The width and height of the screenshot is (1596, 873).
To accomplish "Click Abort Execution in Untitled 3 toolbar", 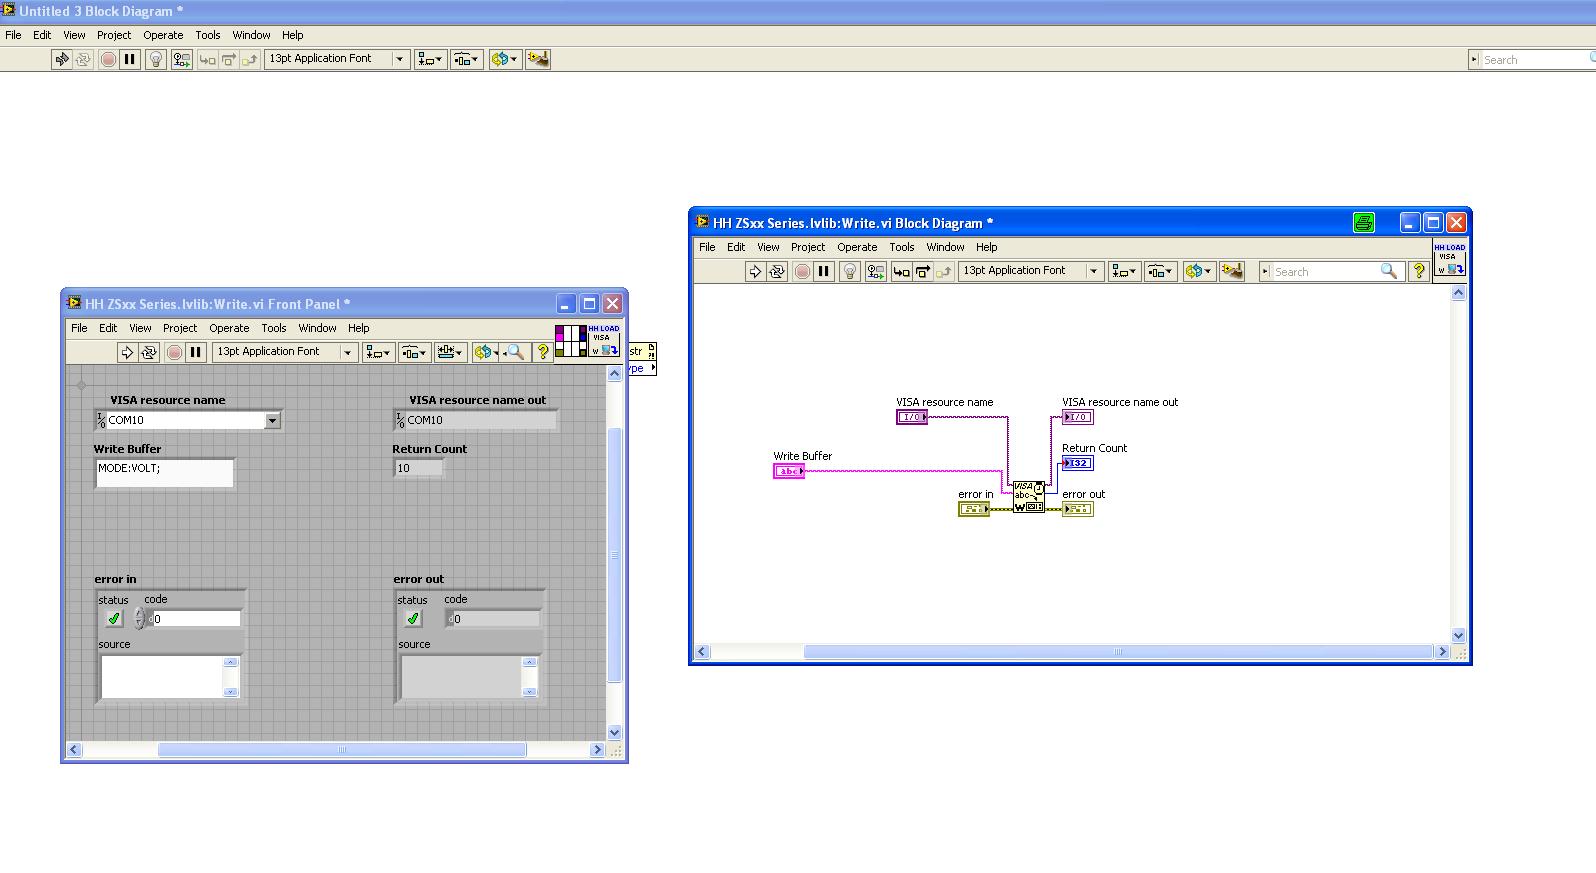I will pyautogui.click(x=108, y=59).
